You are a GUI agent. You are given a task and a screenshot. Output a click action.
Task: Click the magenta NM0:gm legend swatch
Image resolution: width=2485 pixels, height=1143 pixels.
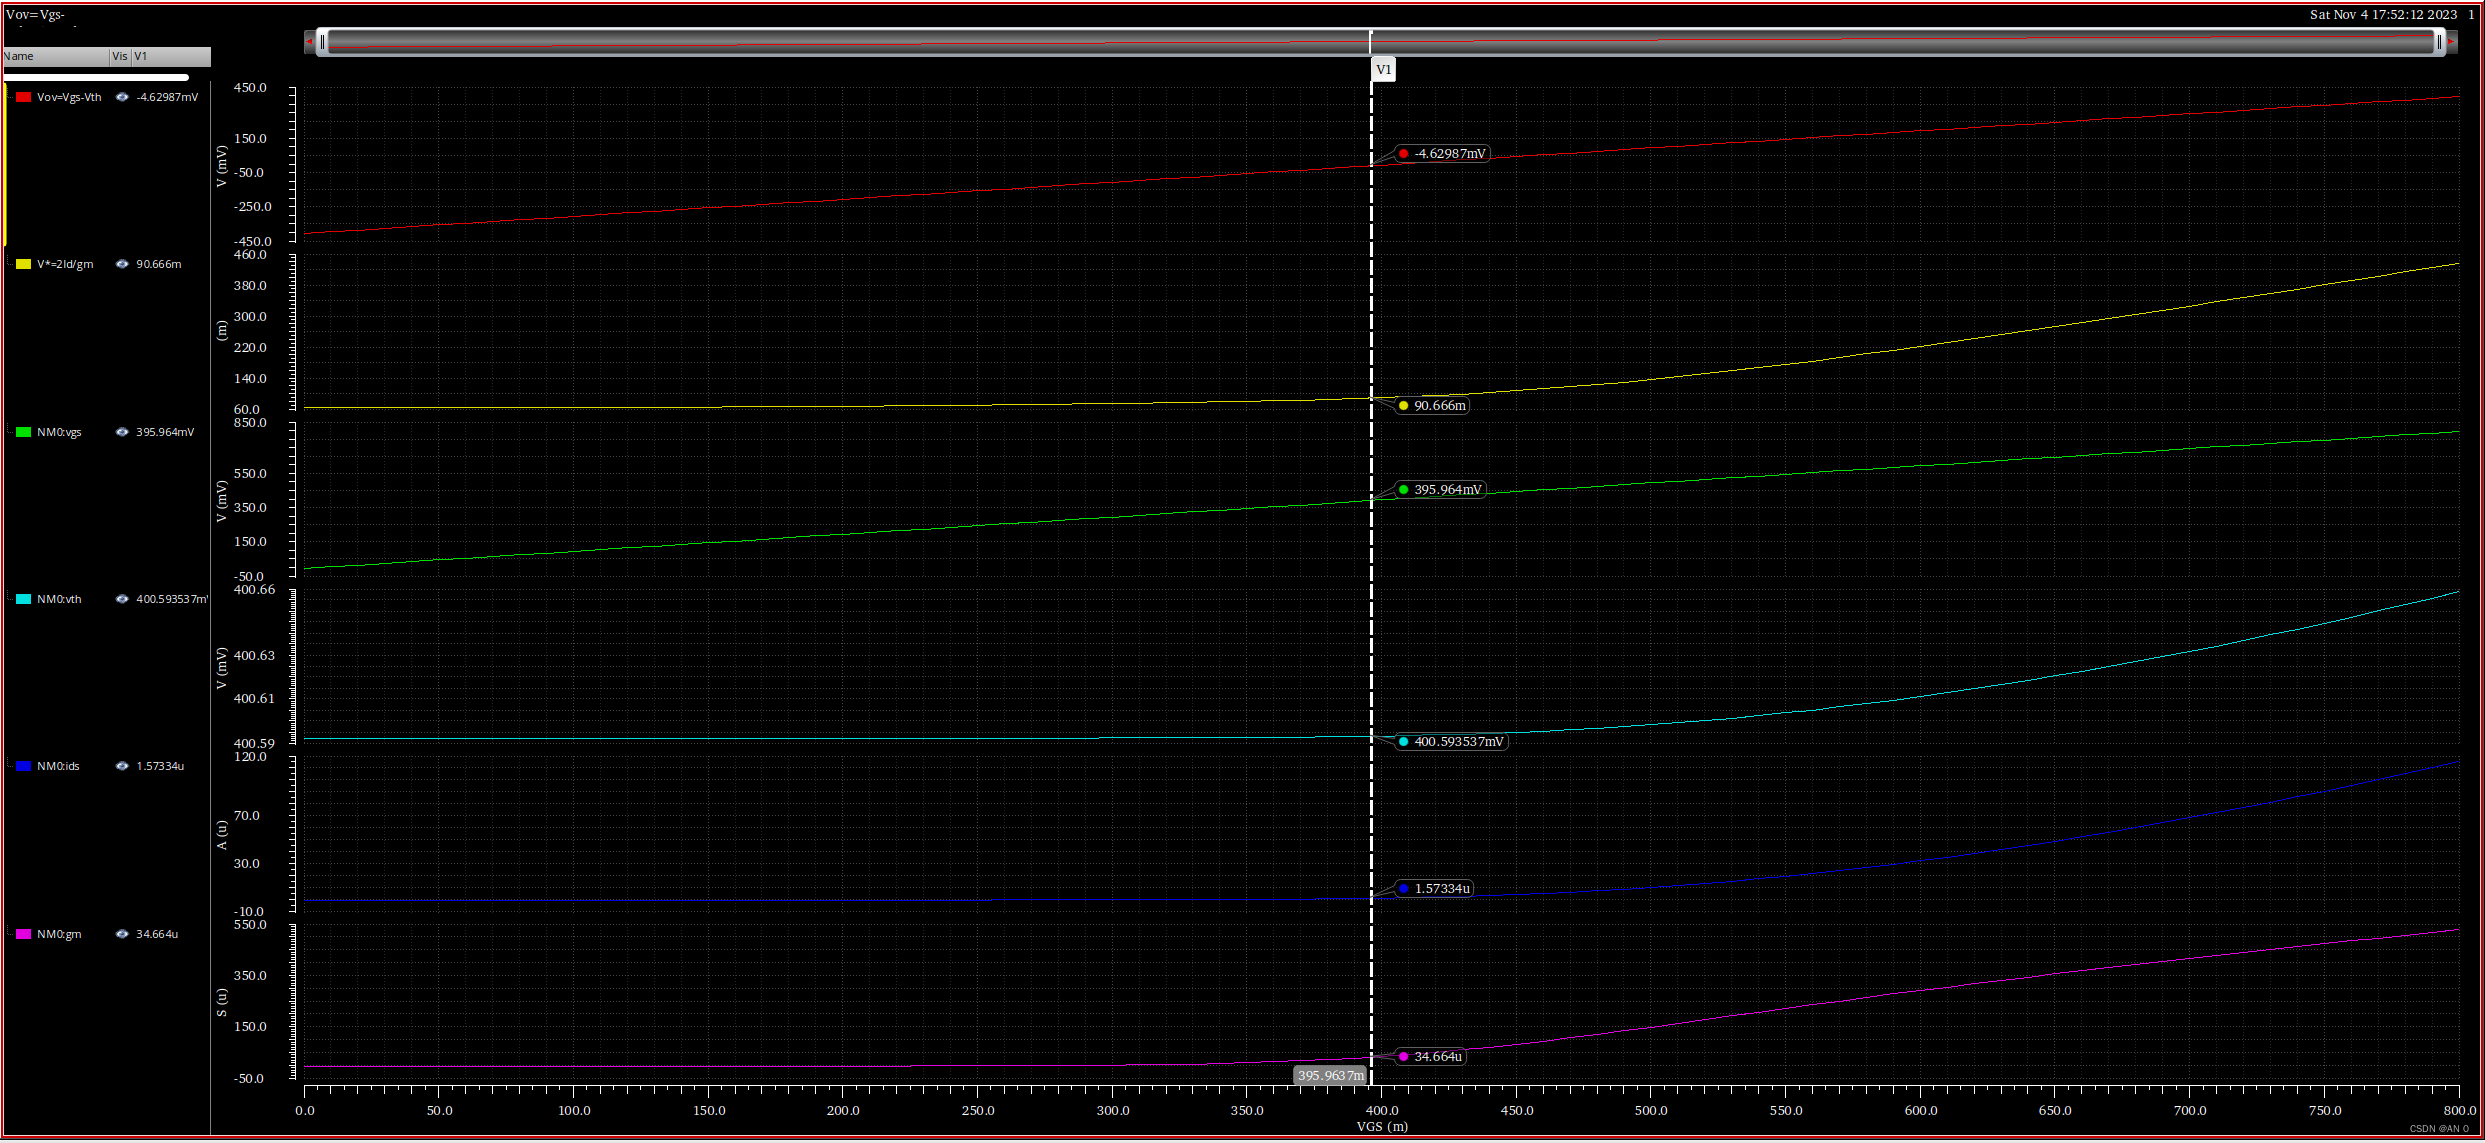24,934
